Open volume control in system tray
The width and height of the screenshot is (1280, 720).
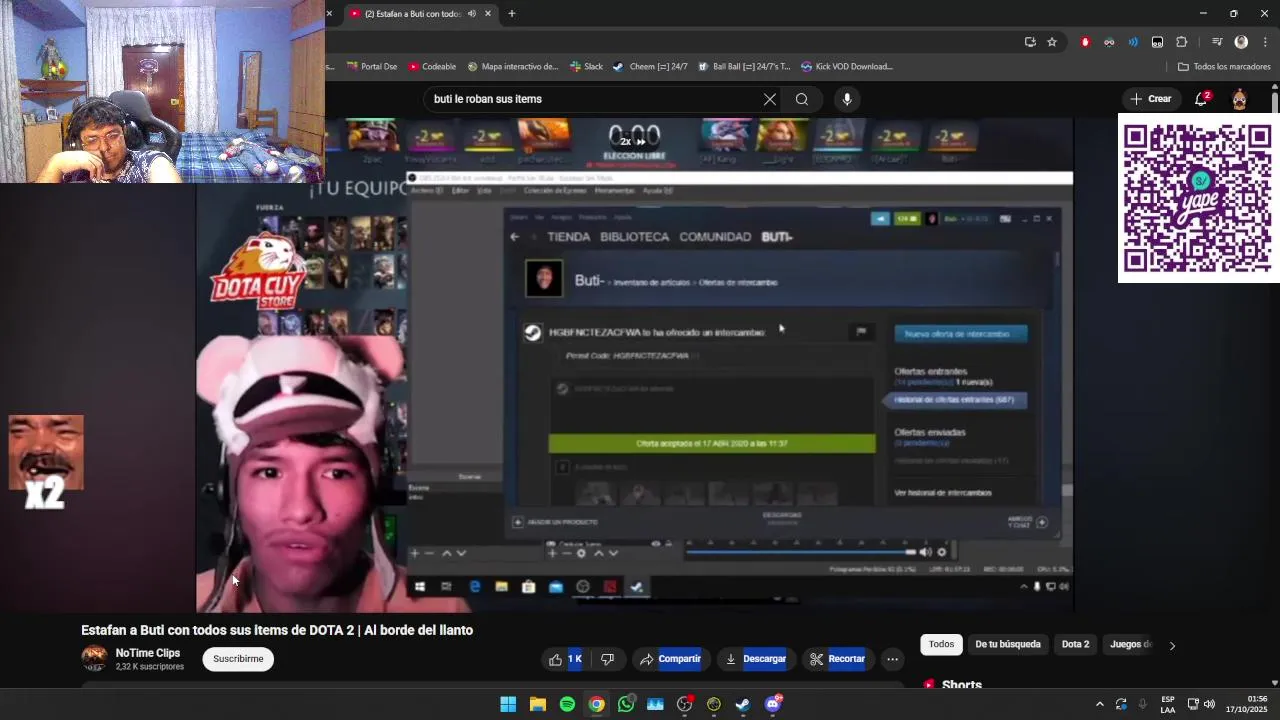[x=1209, y=704]
